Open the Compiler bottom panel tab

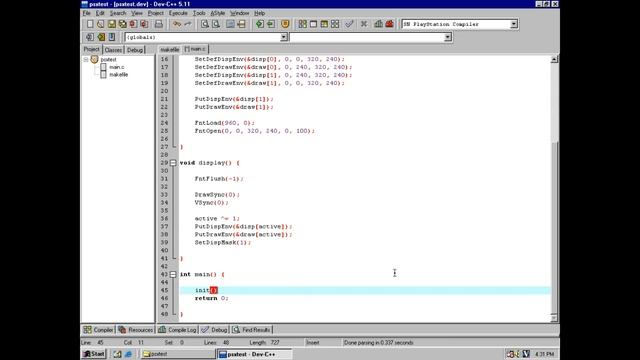tap(98, 330)
